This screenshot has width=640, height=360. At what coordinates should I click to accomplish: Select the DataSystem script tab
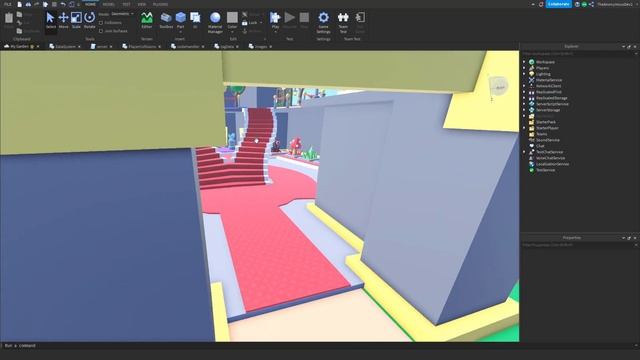pyautogui.click(x=65, y=47)
